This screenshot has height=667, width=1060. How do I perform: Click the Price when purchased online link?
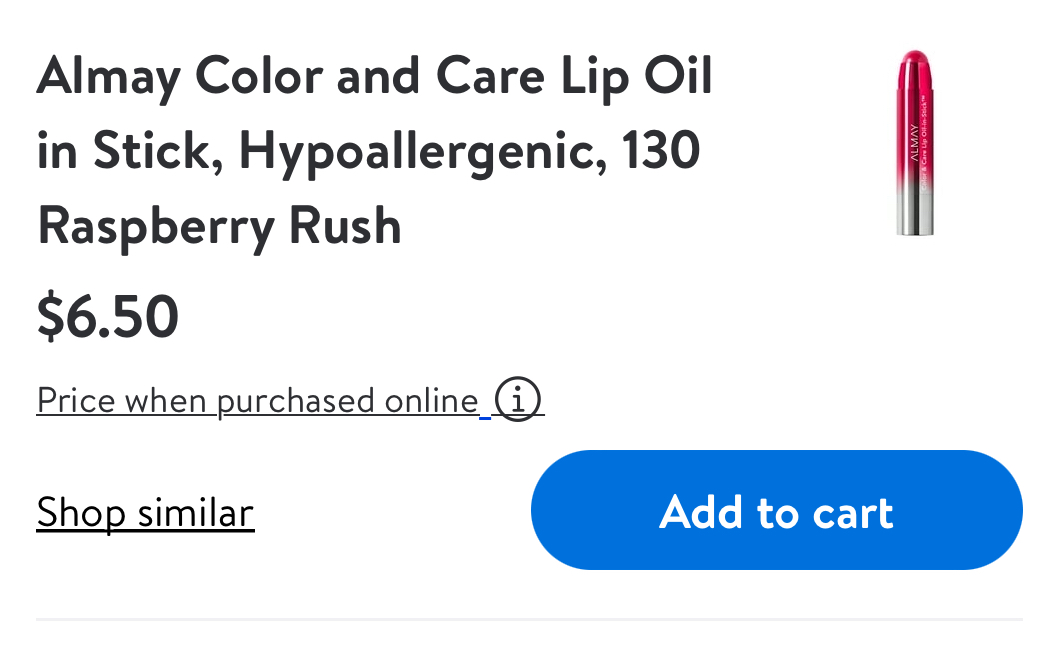[258, 400]
